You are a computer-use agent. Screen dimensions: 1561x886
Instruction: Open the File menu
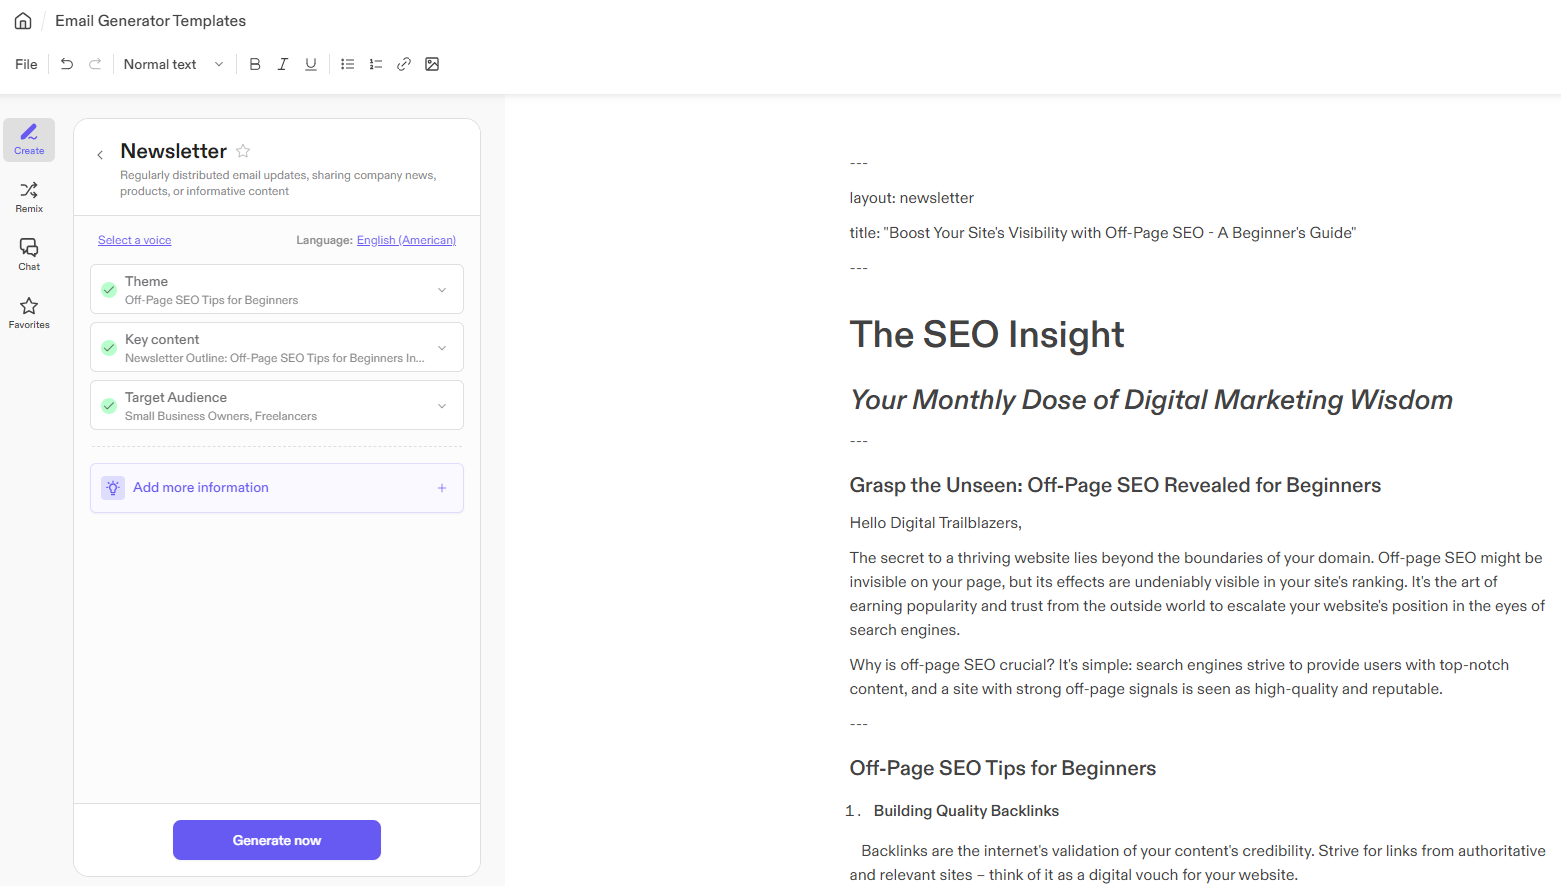25,63
